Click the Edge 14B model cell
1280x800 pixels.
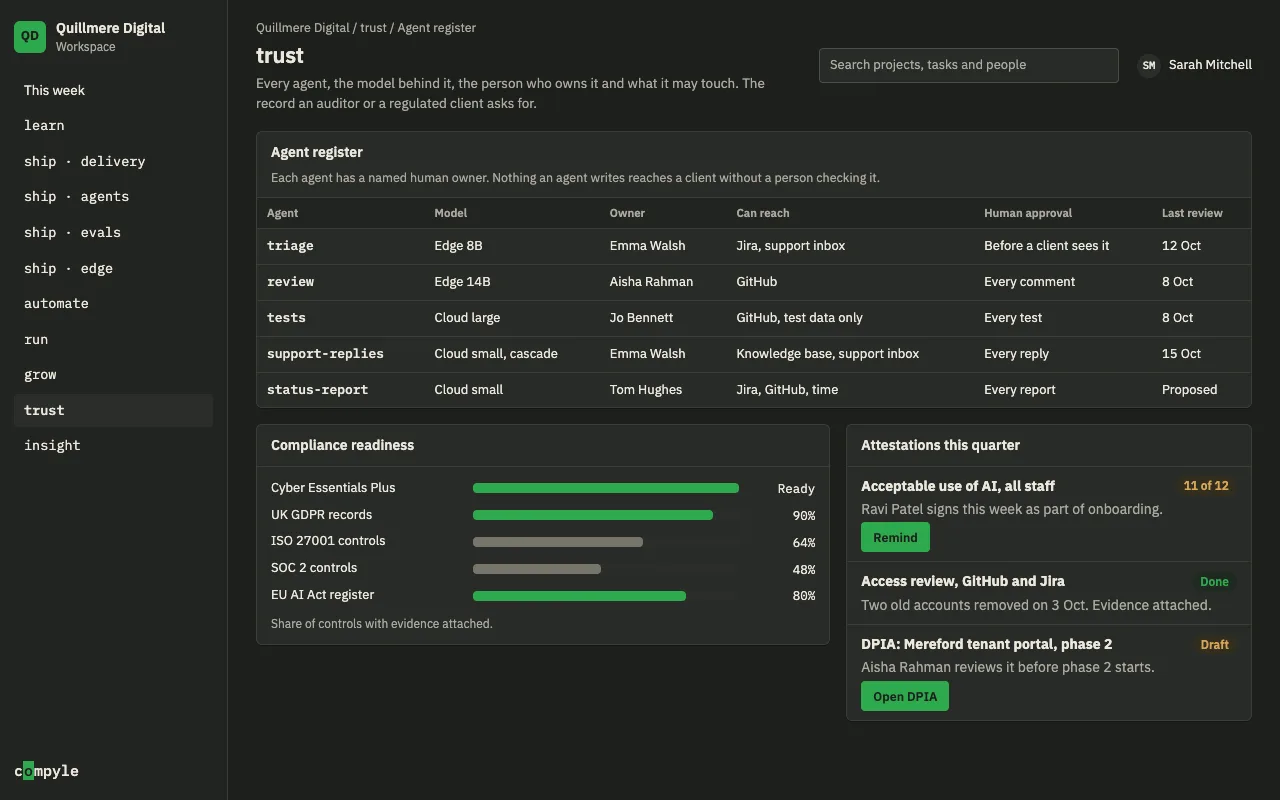462,282
